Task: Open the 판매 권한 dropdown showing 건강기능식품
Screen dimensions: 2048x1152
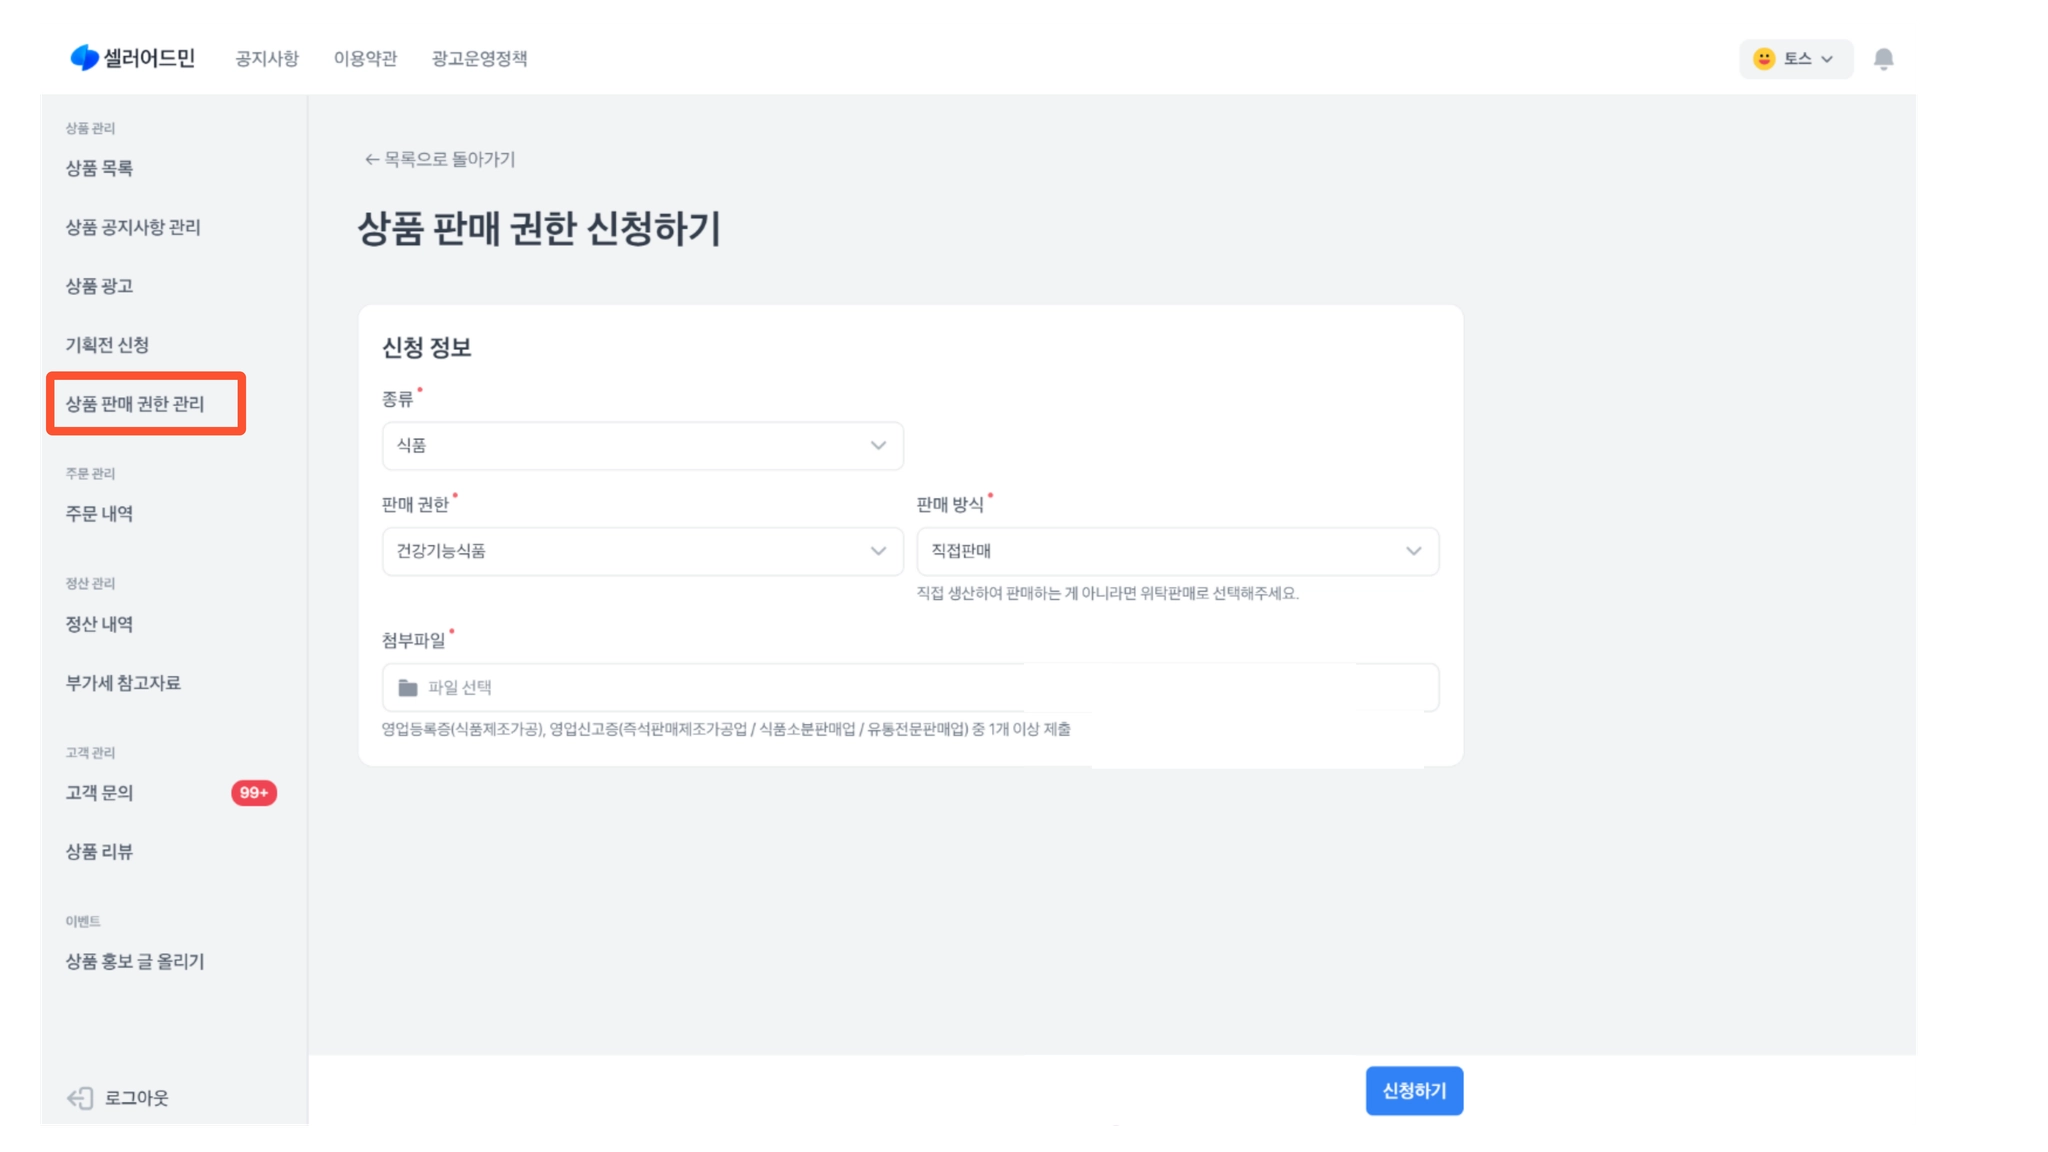Action: [642, 551]
